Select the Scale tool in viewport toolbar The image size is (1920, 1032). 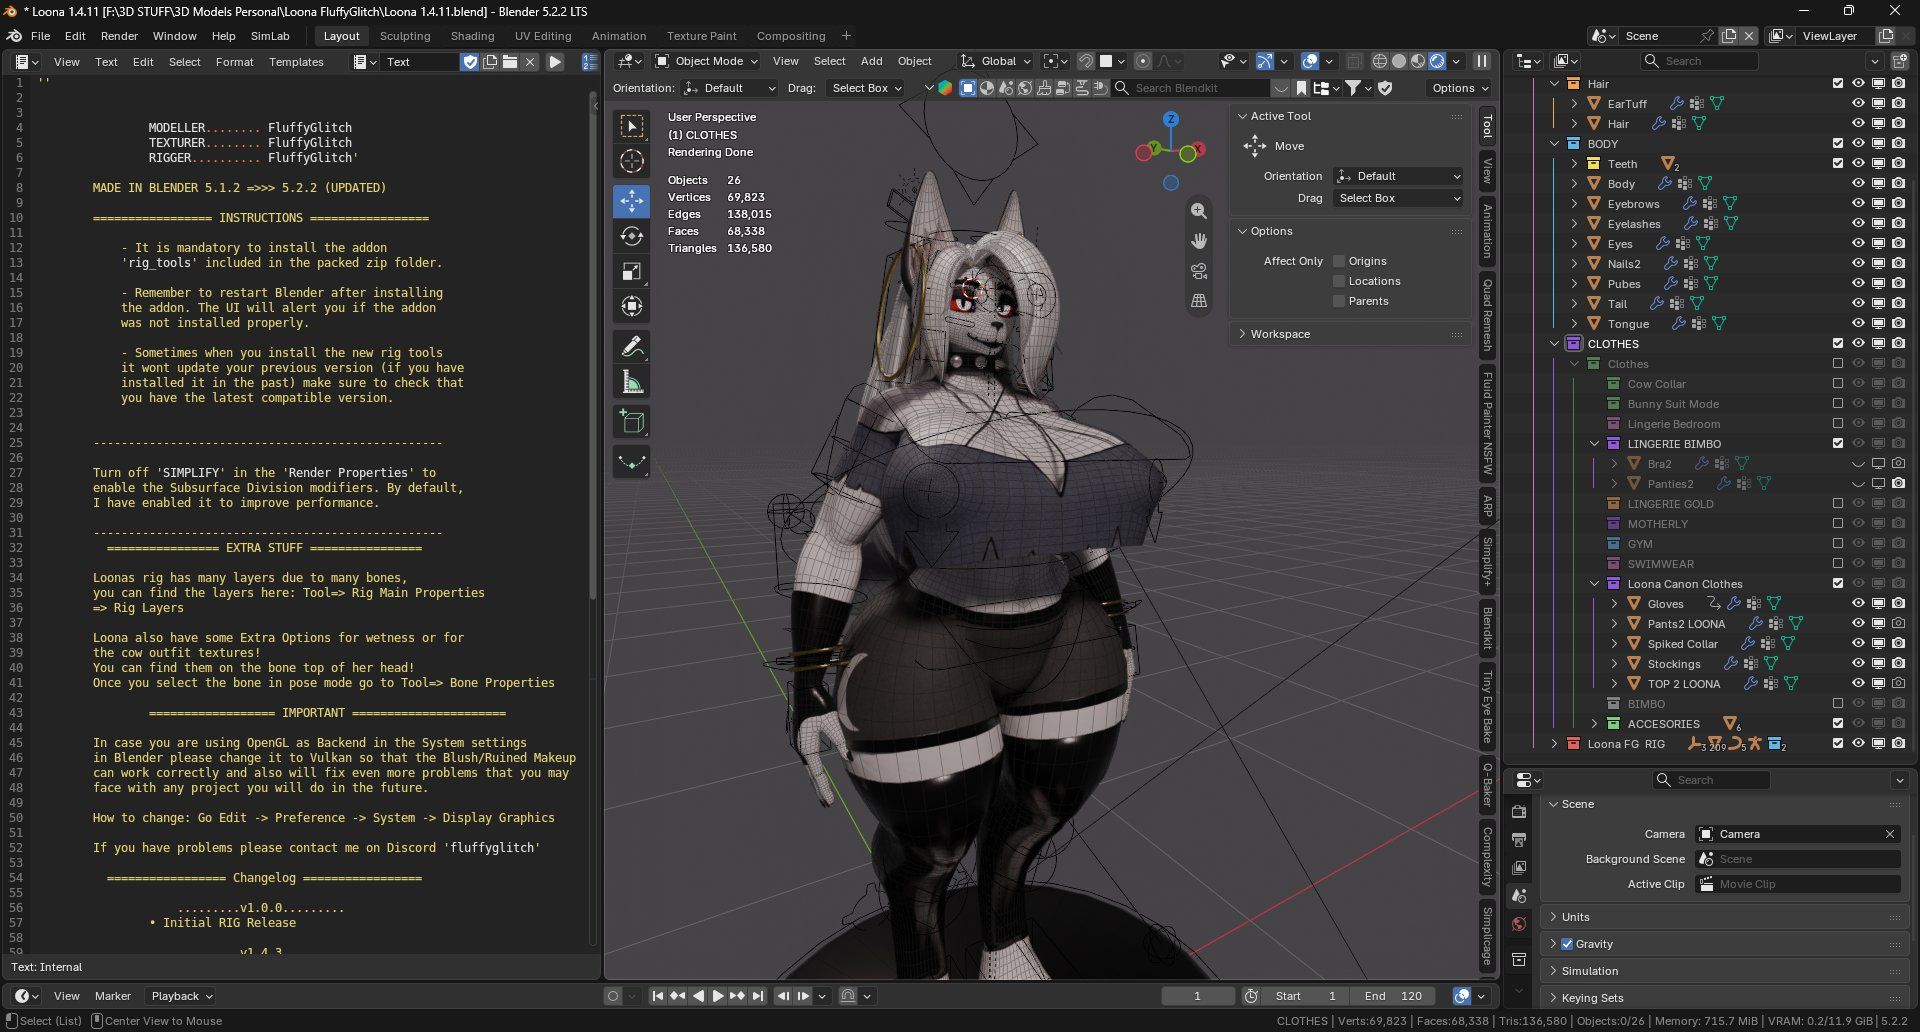[x=631, y=271]
